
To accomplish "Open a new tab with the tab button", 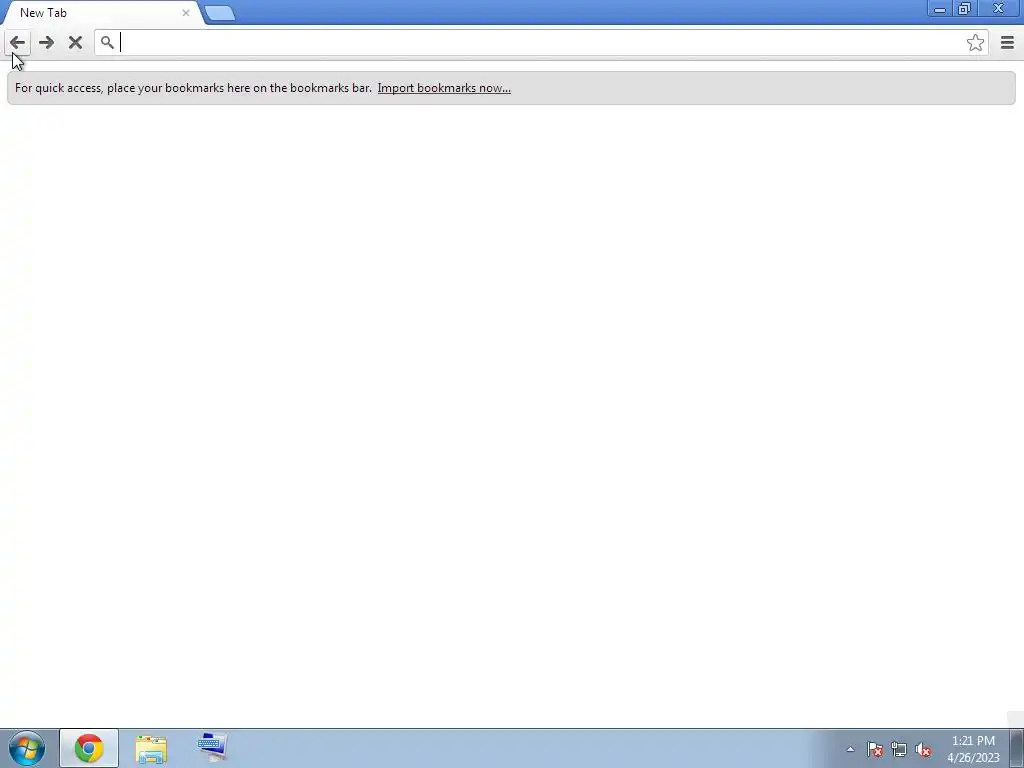I will coord(220,13).
